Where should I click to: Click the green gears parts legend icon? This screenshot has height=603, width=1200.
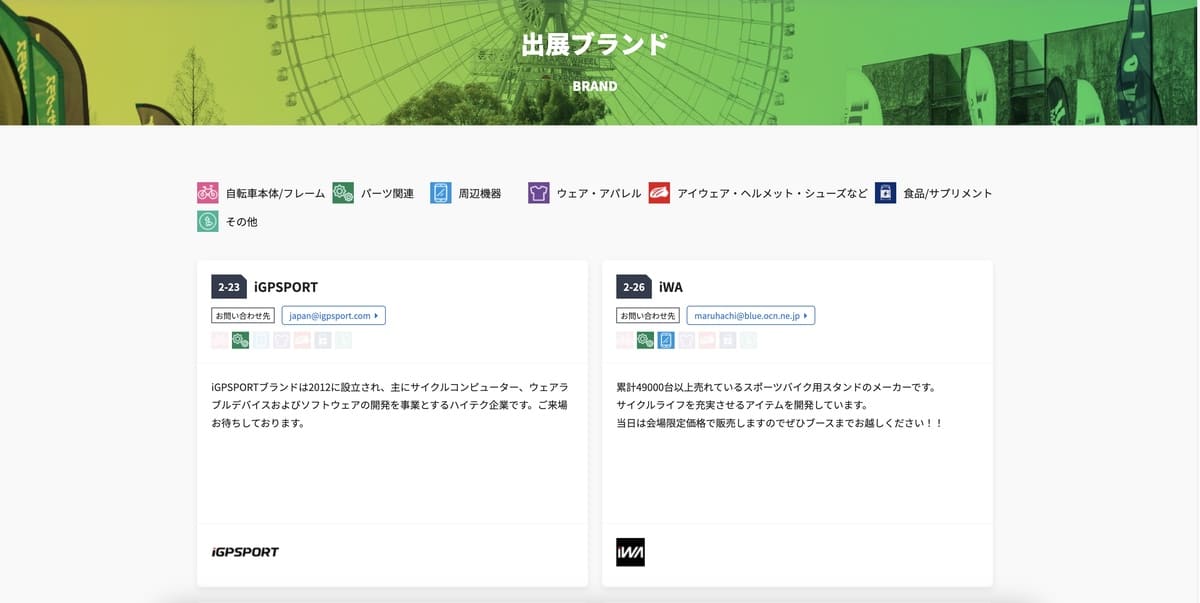tap(343, 193)
